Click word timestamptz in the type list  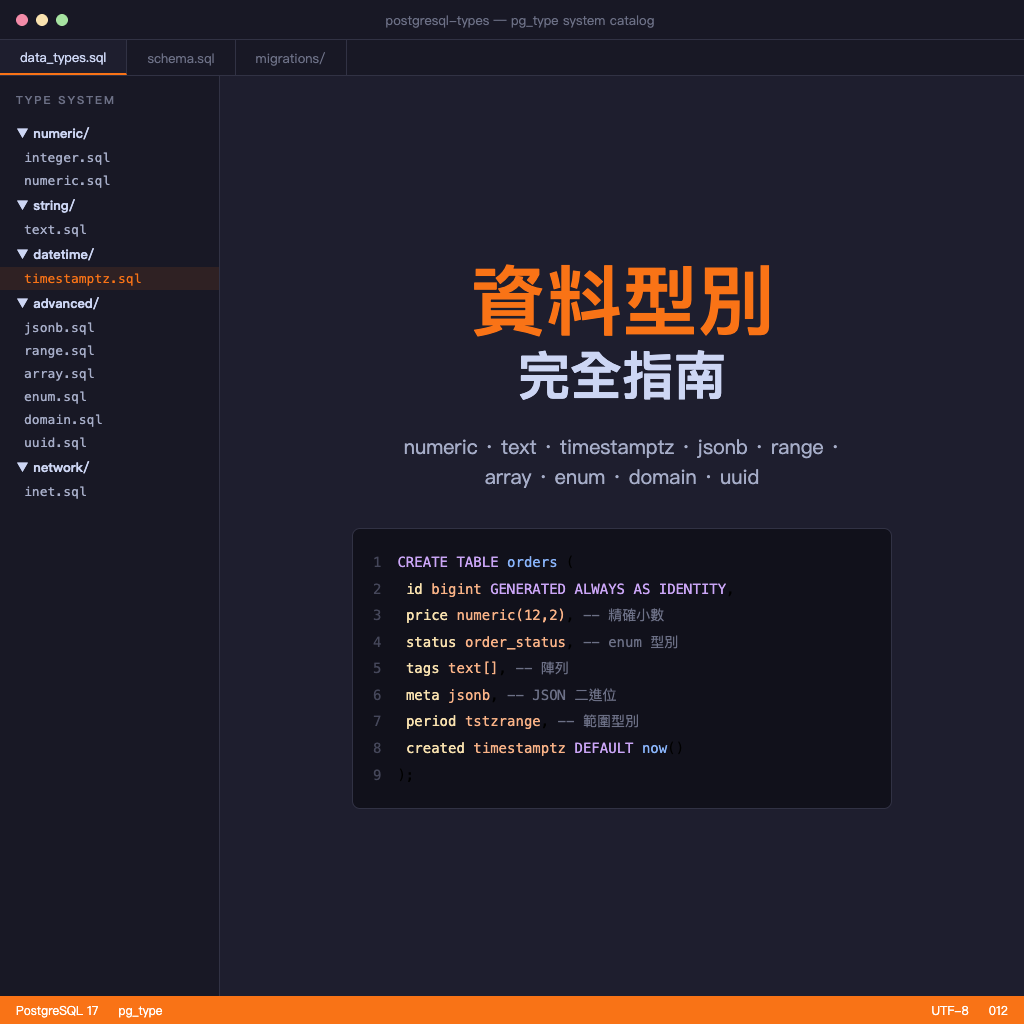[616, 447]
